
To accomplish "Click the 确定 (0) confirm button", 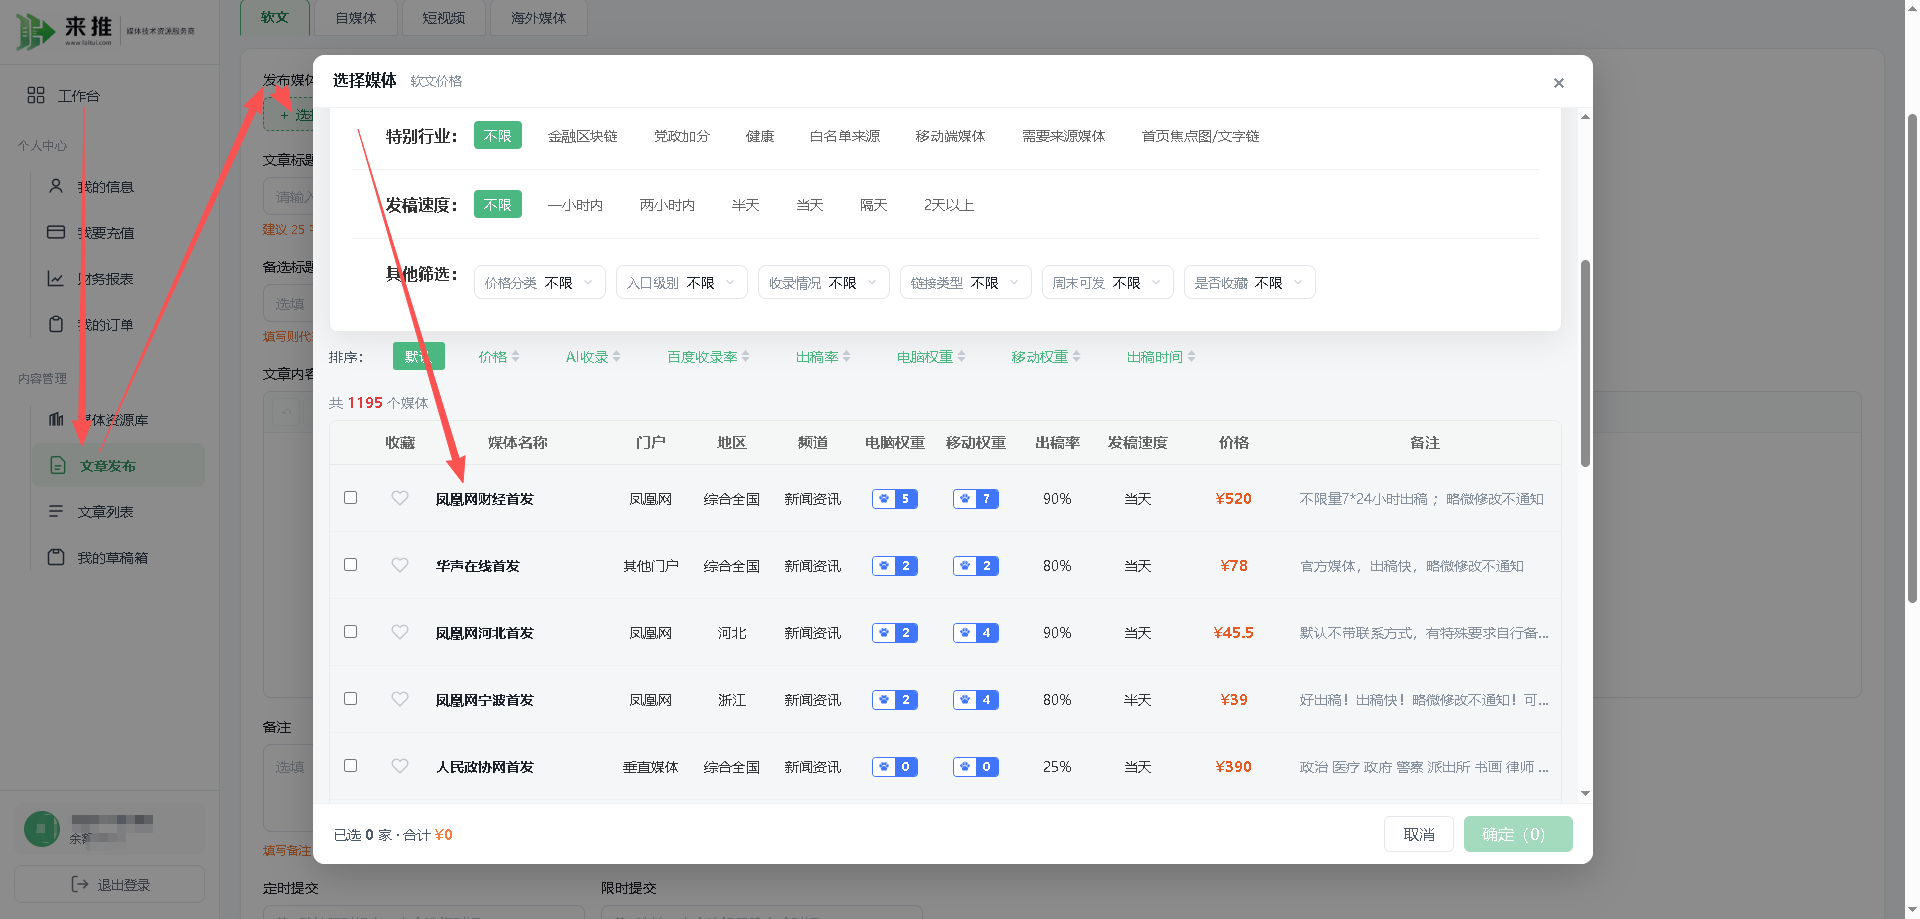I will 1518,834.
